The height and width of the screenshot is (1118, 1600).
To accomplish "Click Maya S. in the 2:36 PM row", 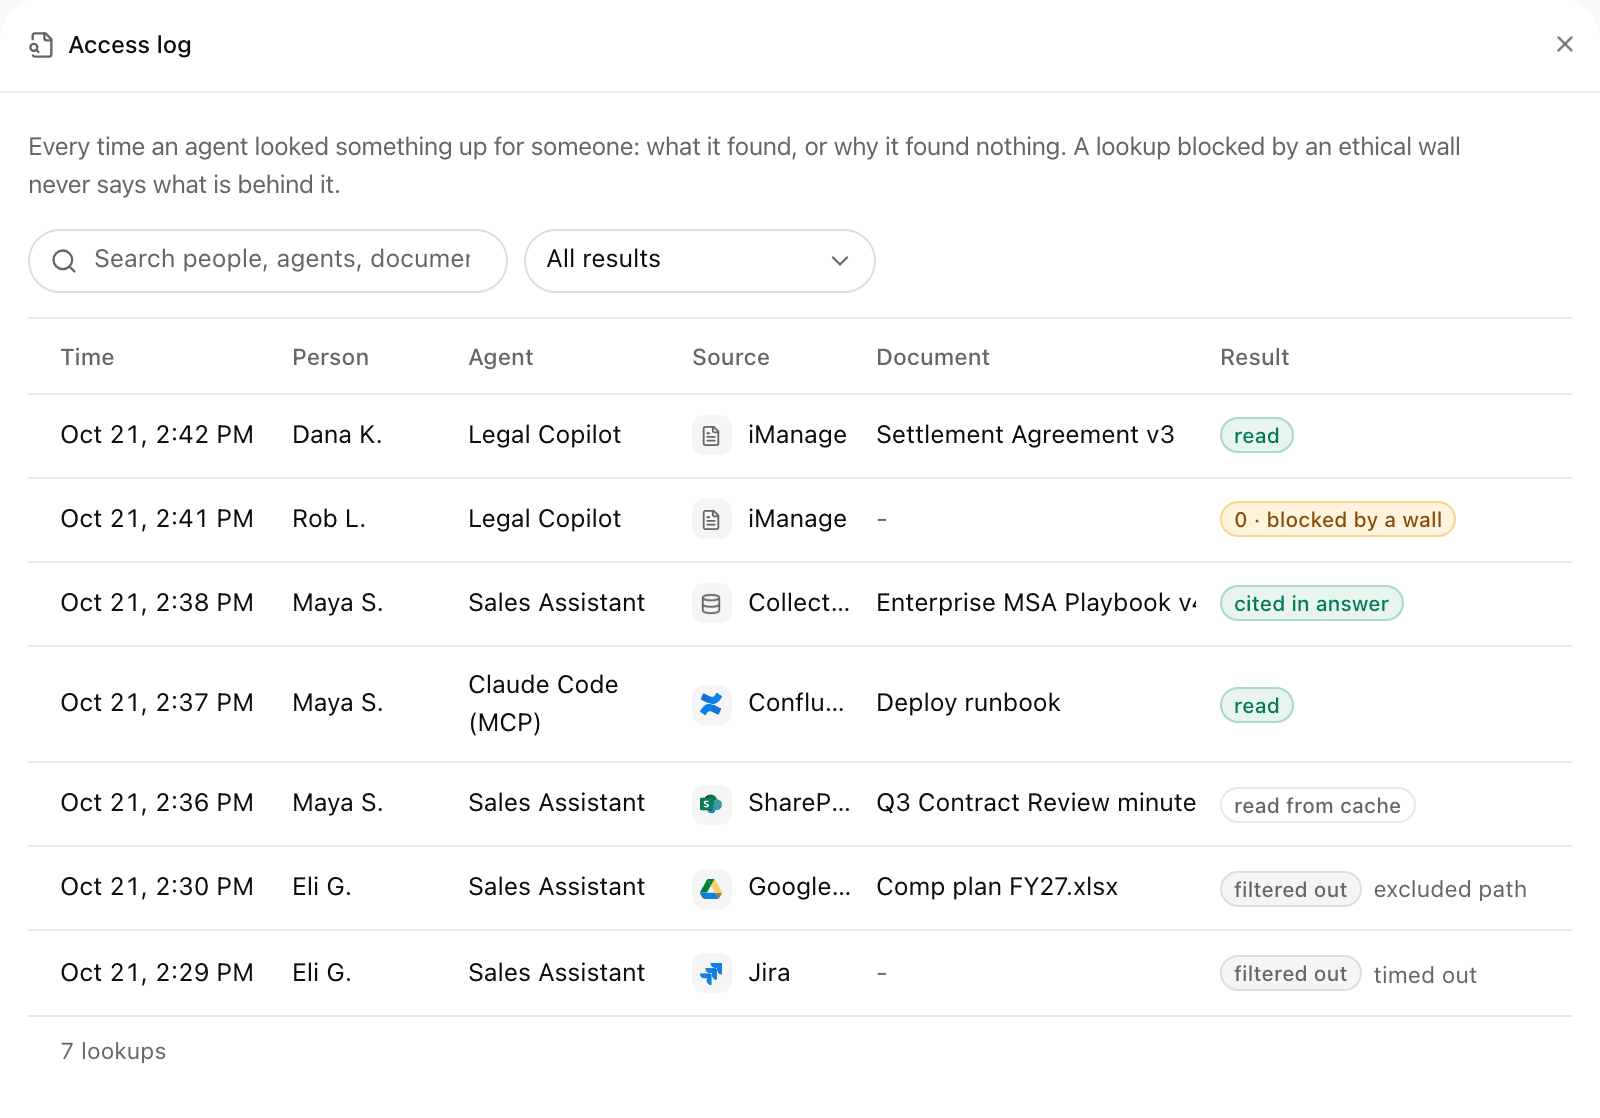I will tap(338, 803).
